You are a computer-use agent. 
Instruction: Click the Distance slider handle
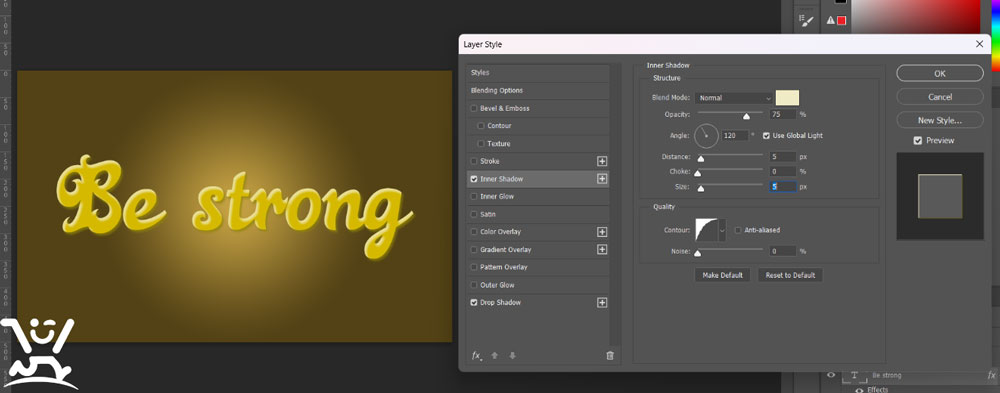tap(701, 159)
